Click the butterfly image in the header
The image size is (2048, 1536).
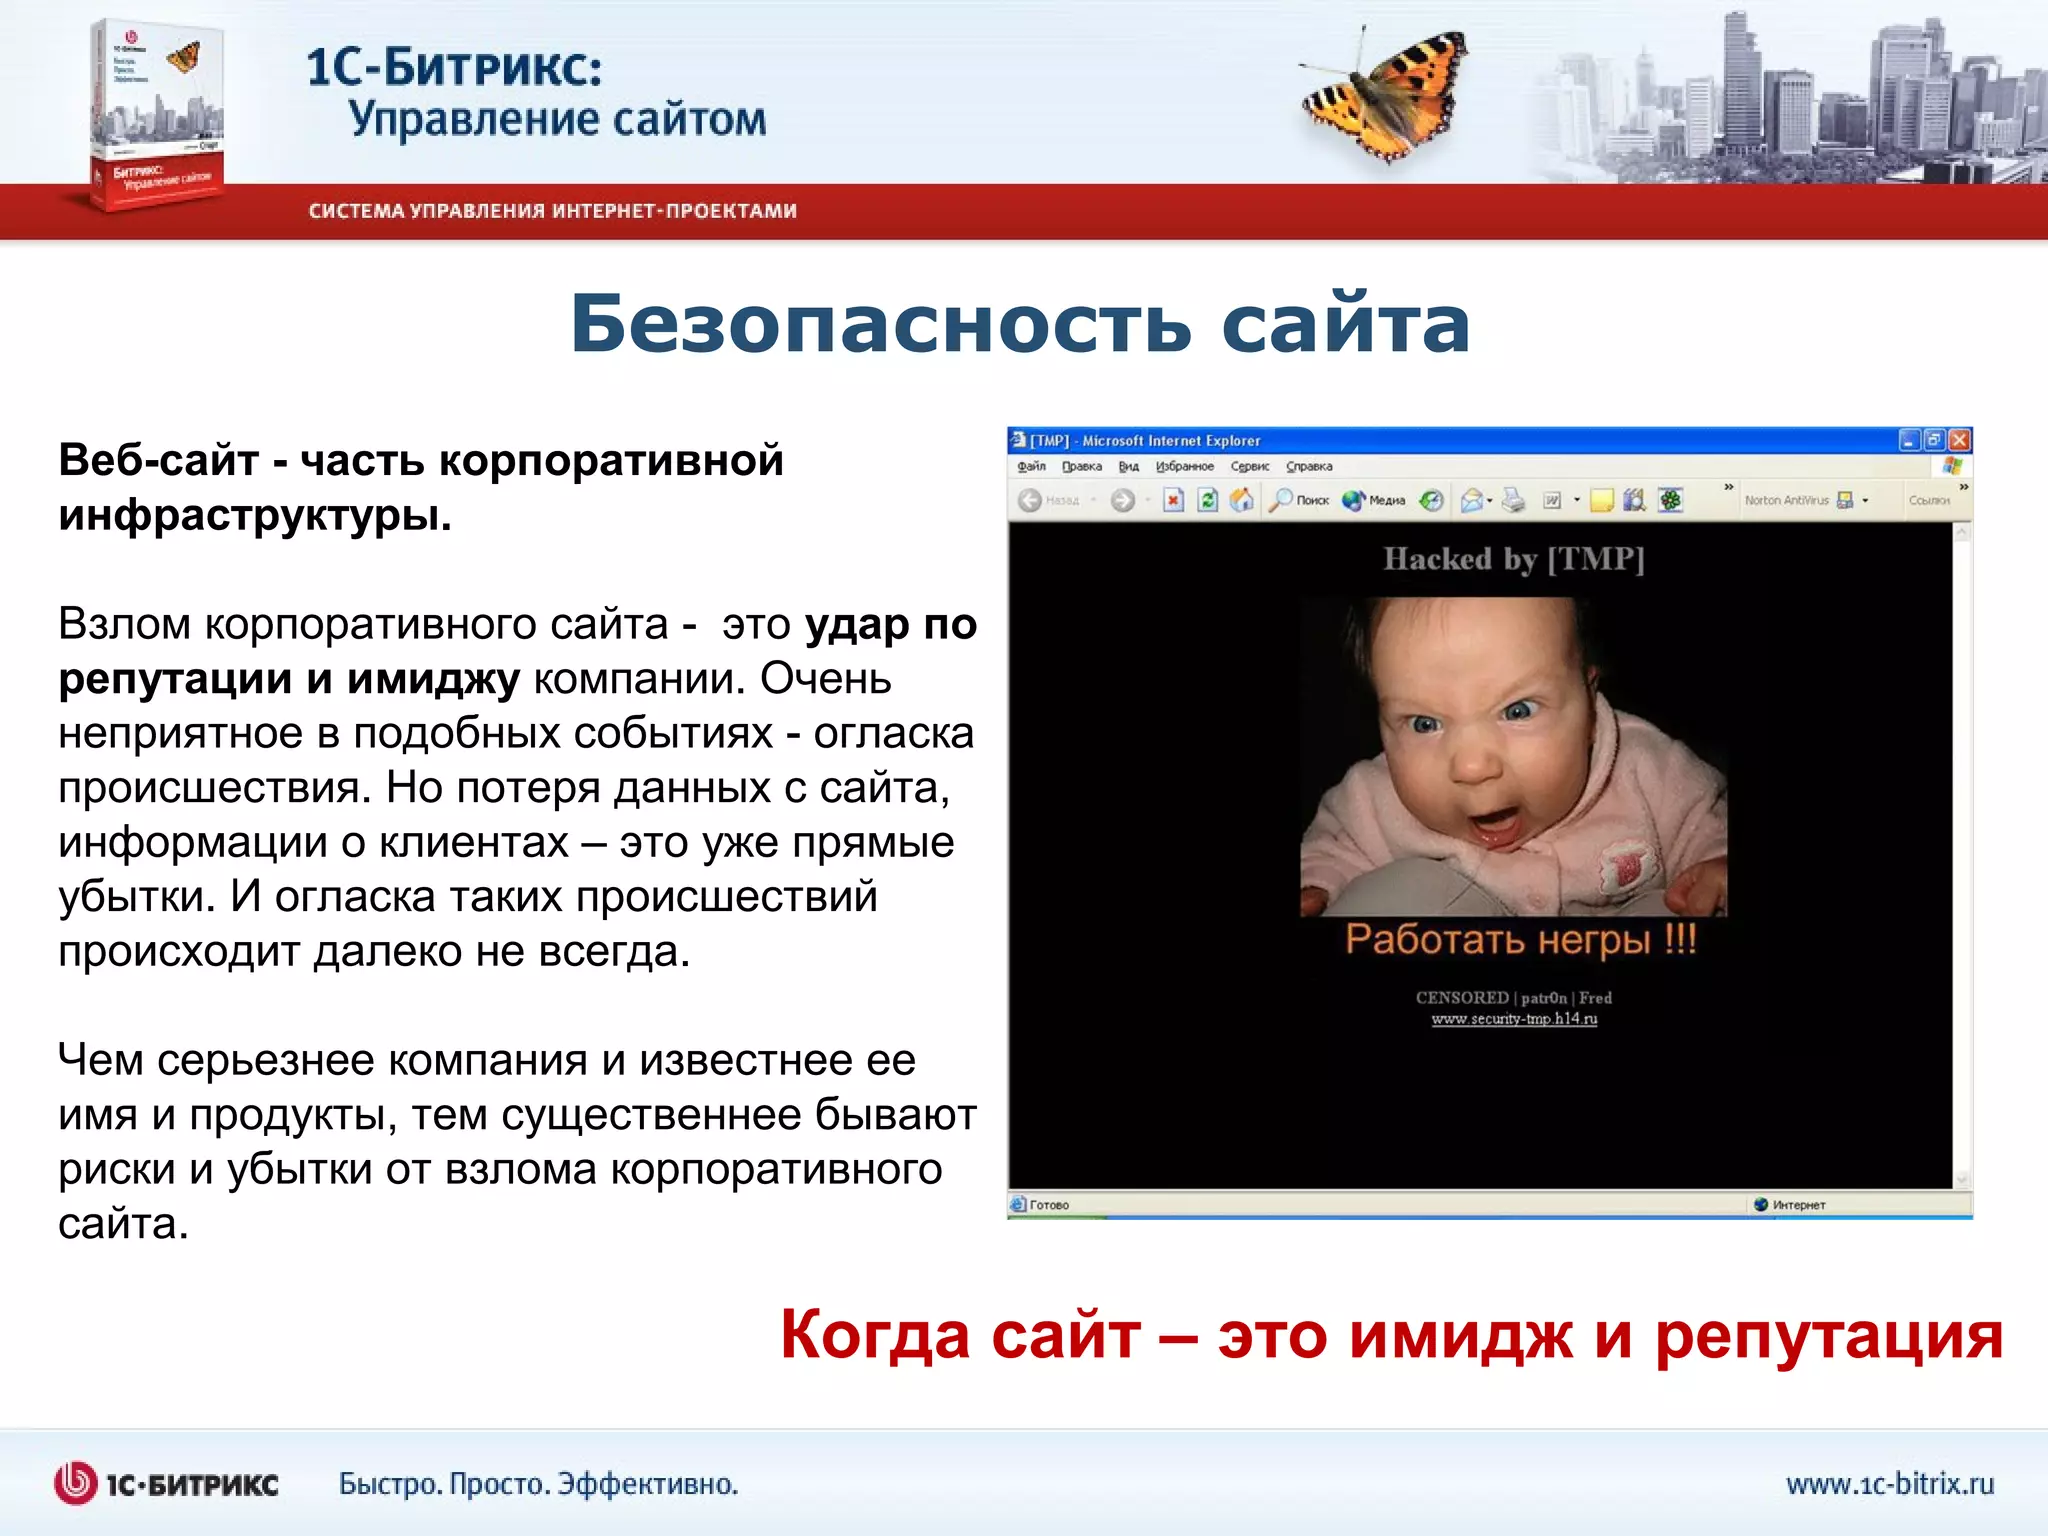pyautogui.click(x=1384, y=96)
